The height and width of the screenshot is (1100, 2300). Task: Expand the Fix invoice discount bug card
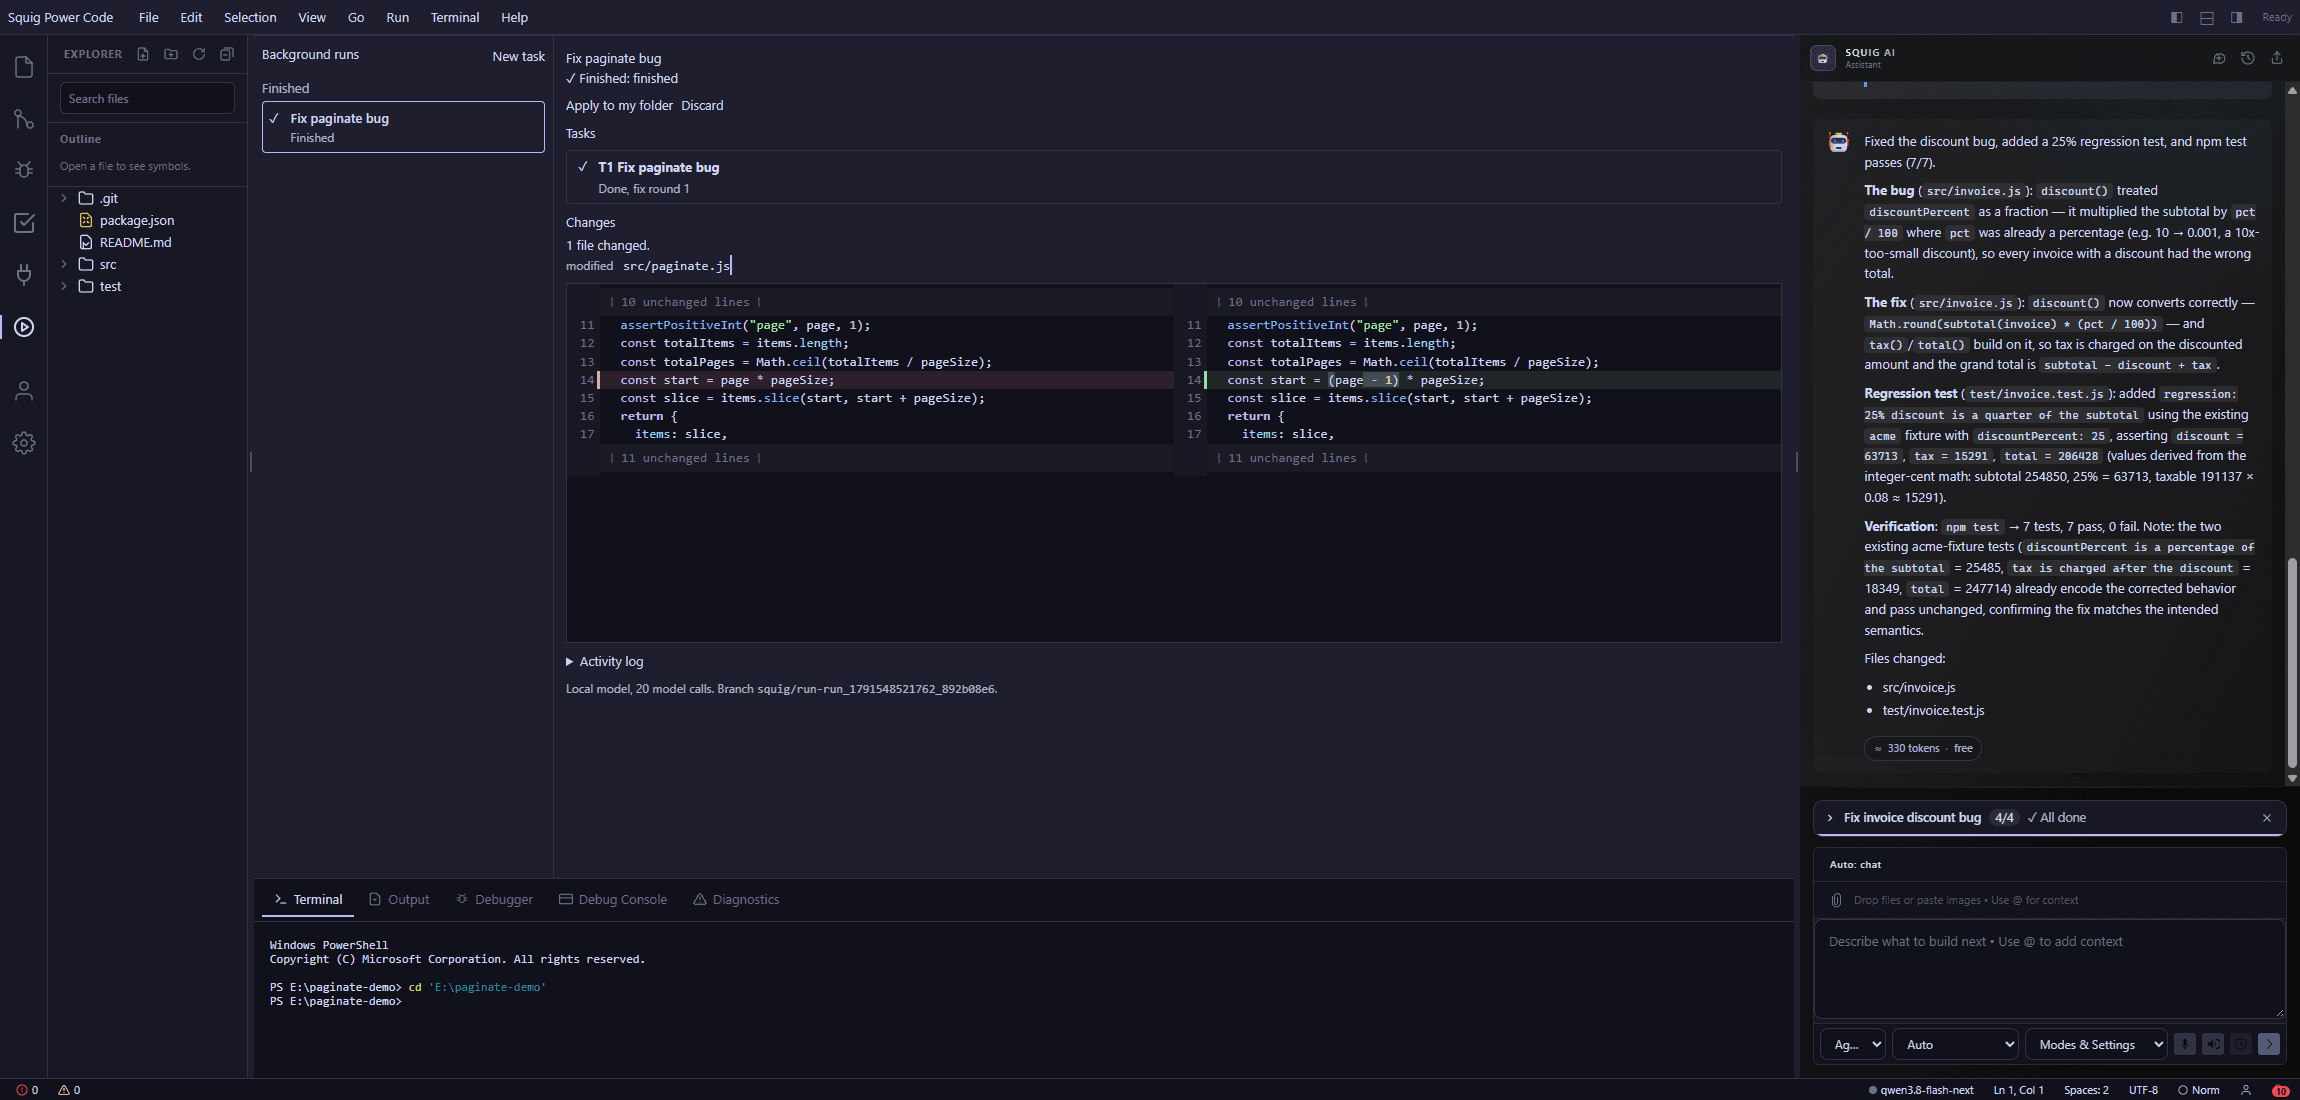pyautogui.click(x=1830, y=817)
